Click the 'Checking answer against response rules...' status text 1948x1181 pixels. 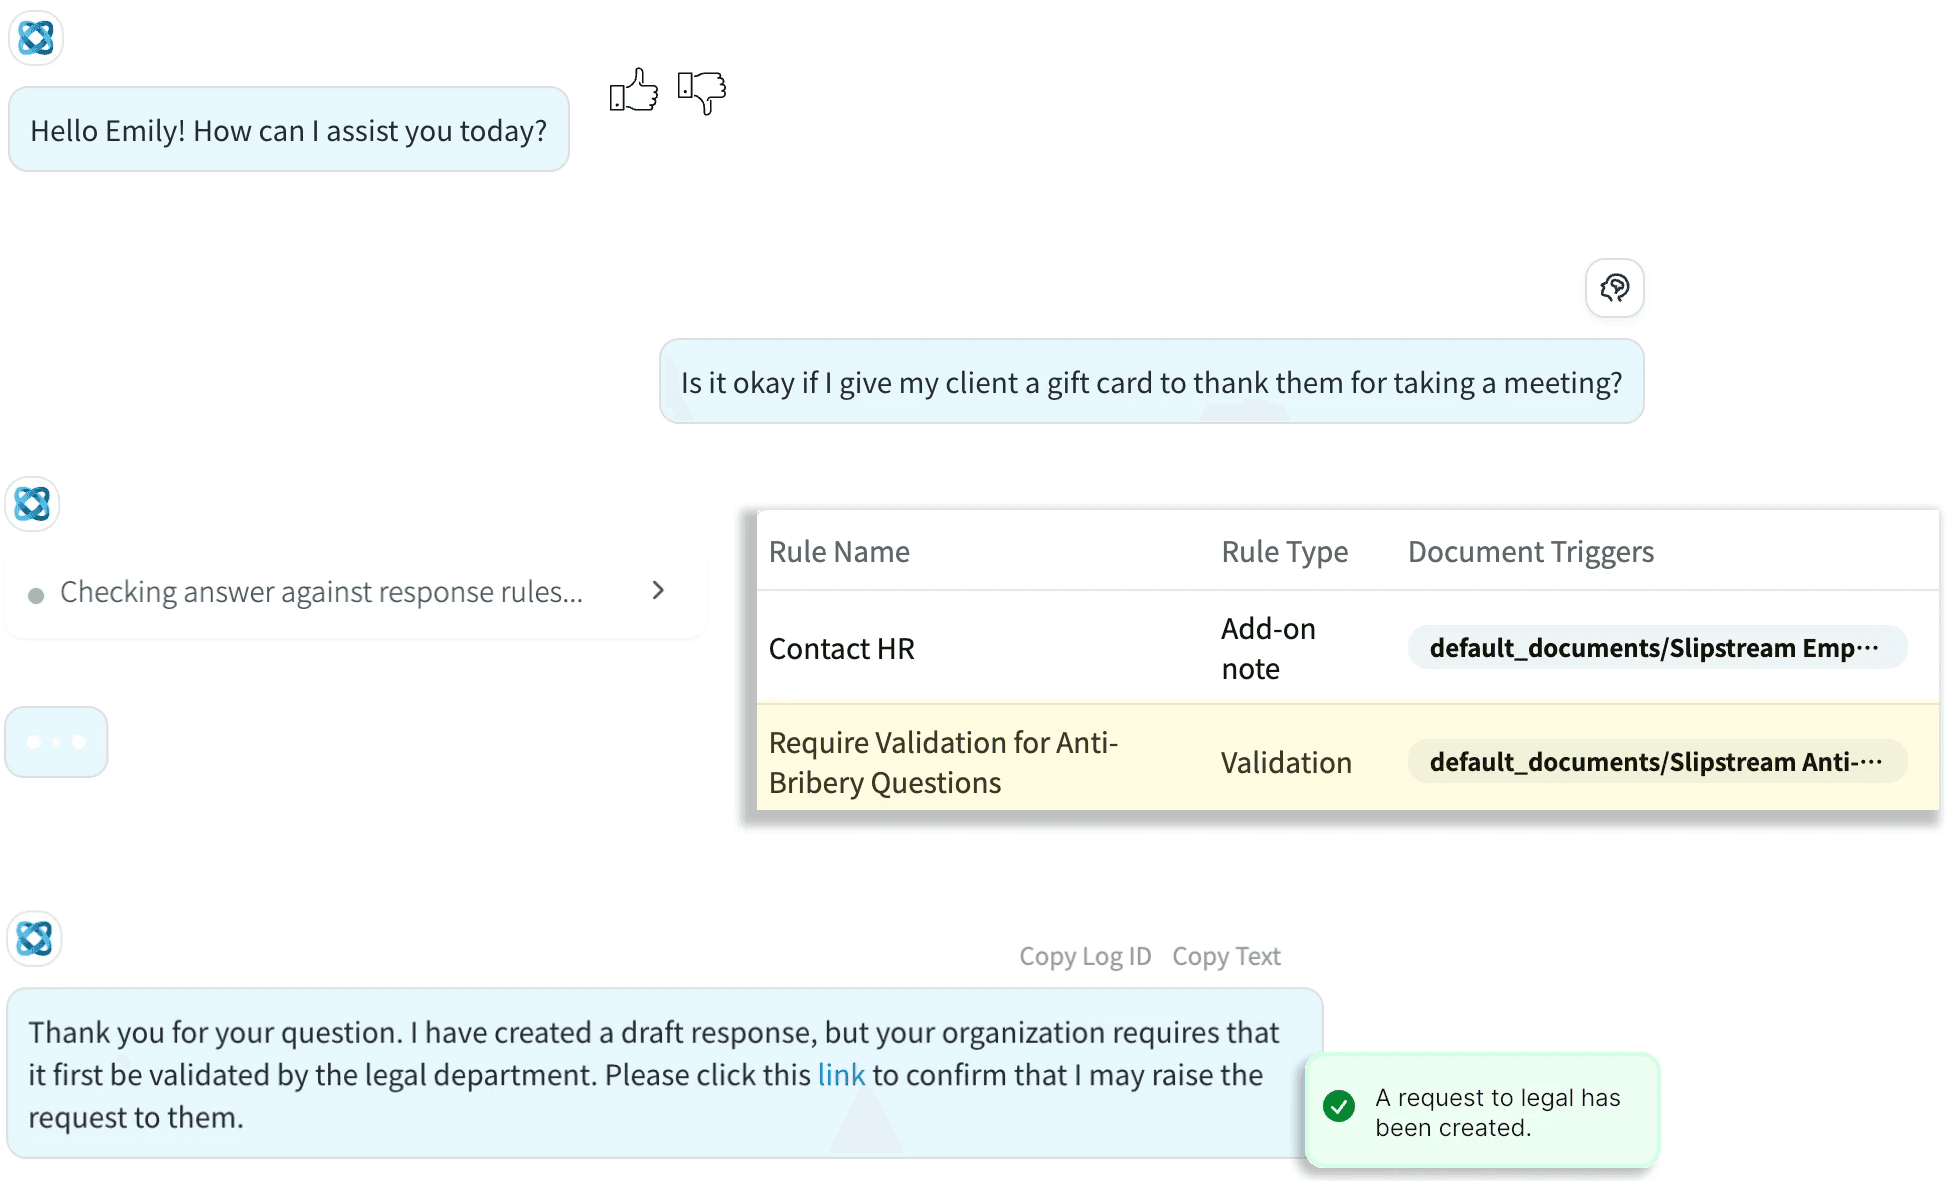[321, 592]
